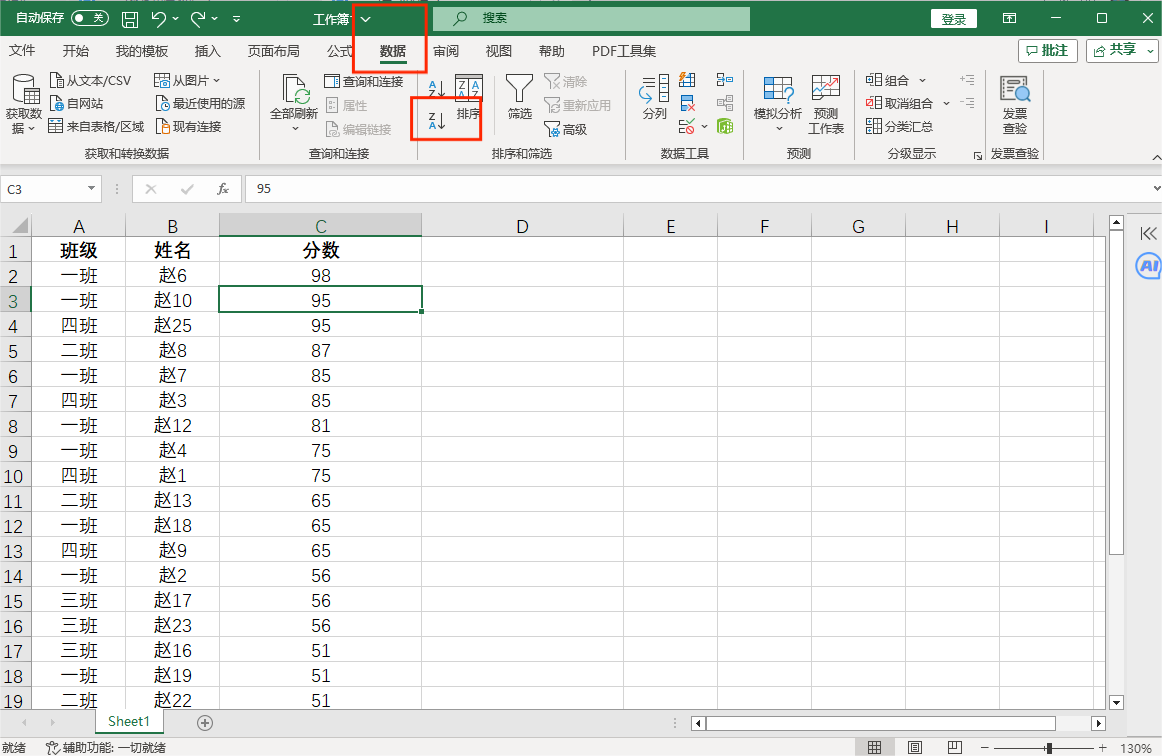This screenshot has height=756, width=1162.
Task: Switch to Page Layout view in status bar
Action: click(914, 747)
